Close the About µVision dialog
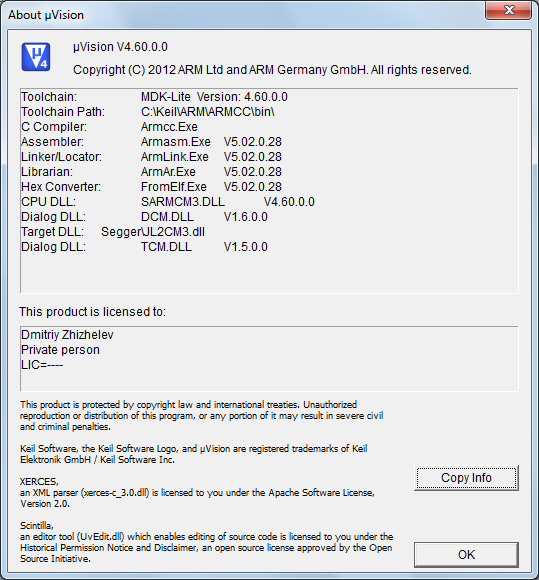 509,10
